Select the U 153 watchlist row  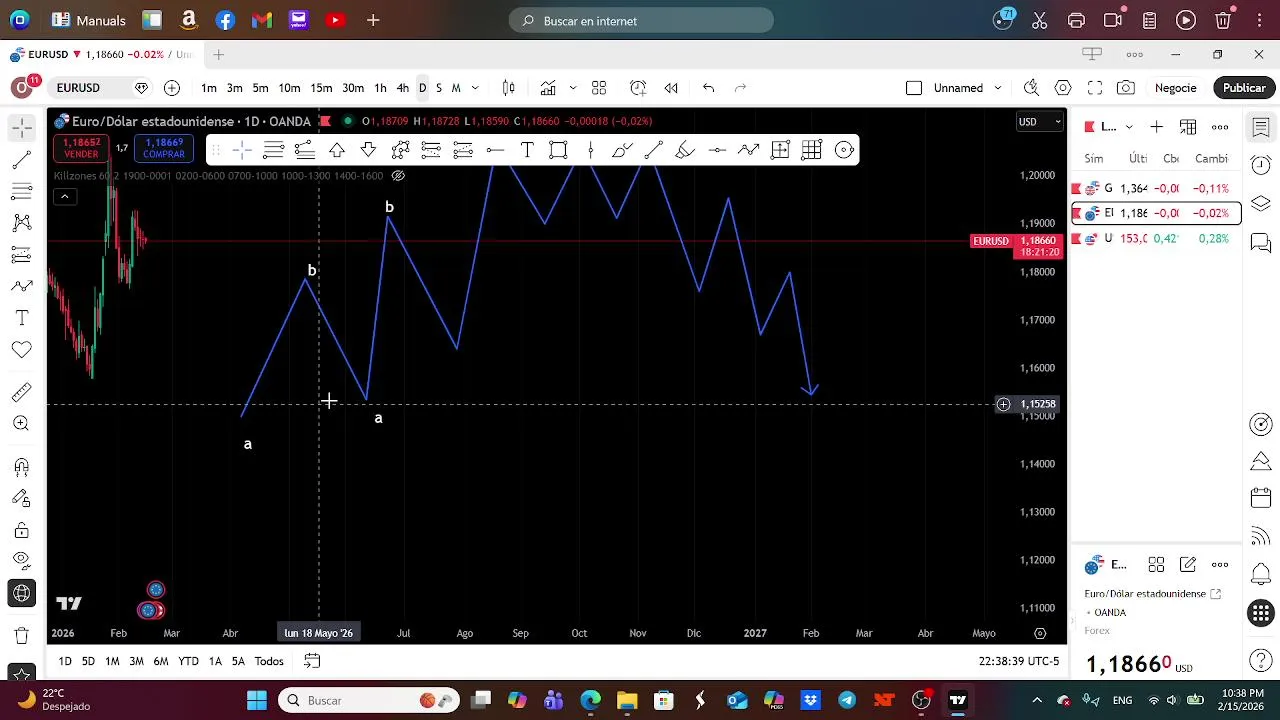pos(1156,238)
